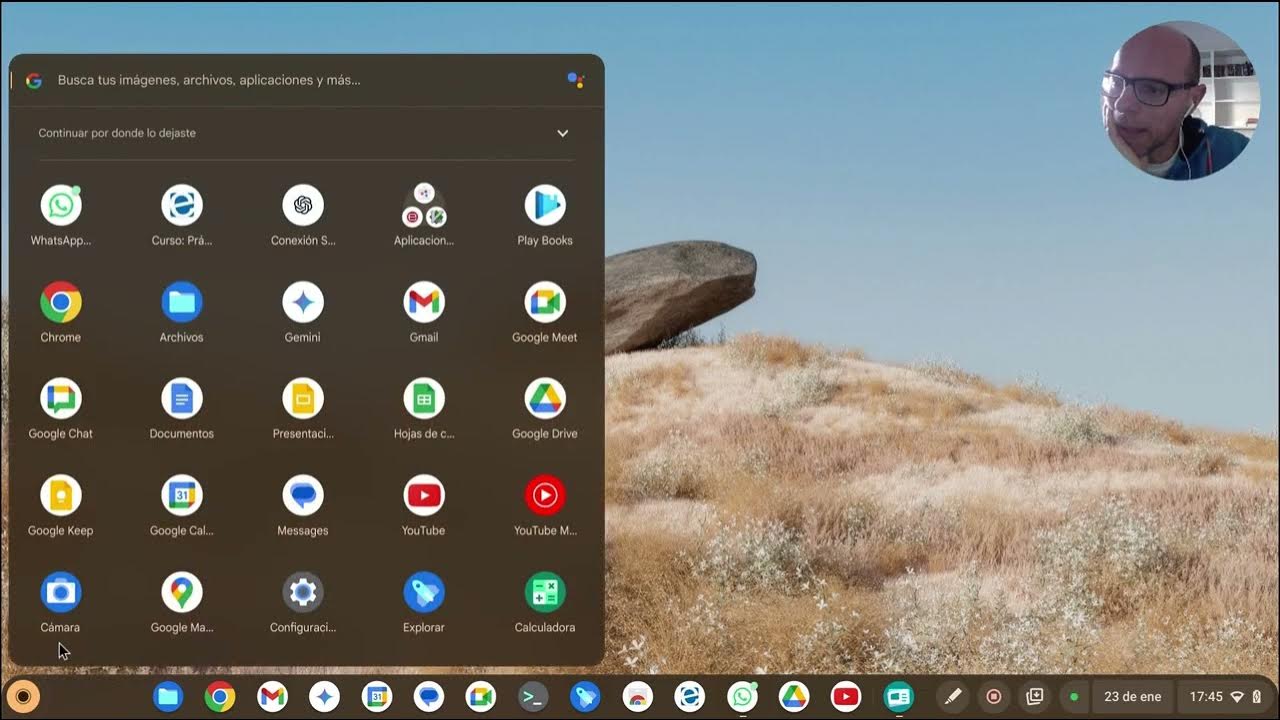Screen dimensions: 1280x720
Task: Open the teal Screencast app on shelf
Action: click(898, 696)
